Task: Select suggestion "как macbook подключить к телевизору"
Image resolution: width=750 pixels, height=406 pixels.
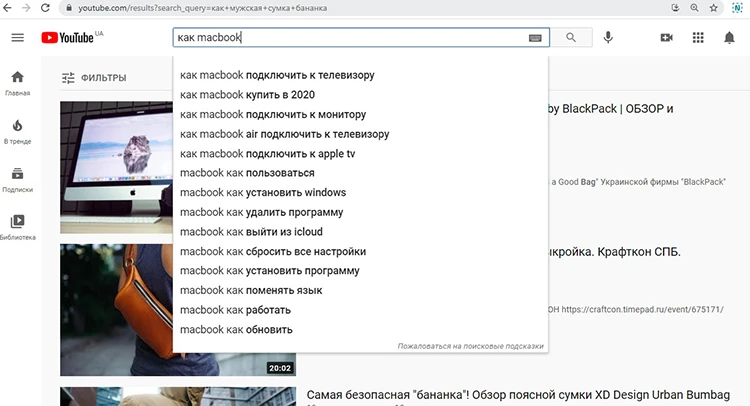Action: pyautogui.click(x=278, y=75)
